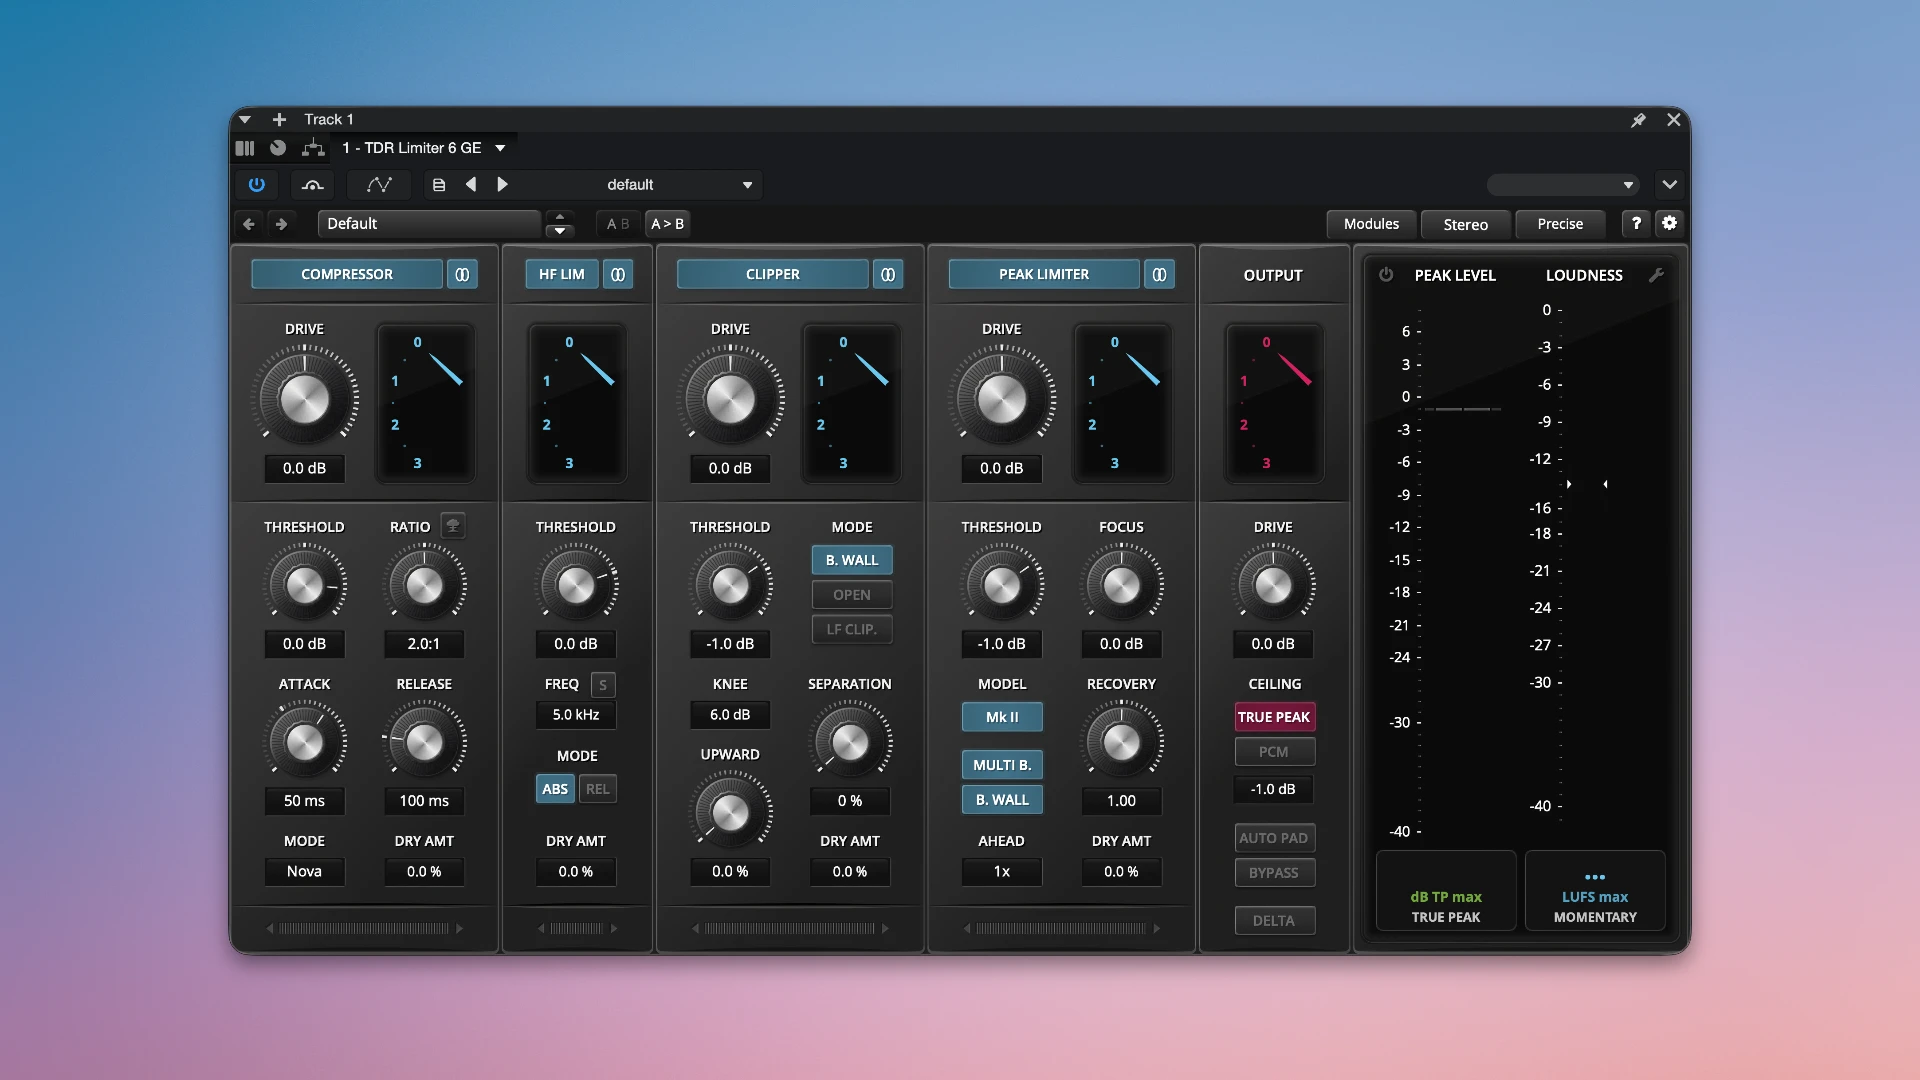Click the Peak Limiter stereo link icon
Screen dimensions: 1920x1080
pyautogui.click(x=1159, y=274)
